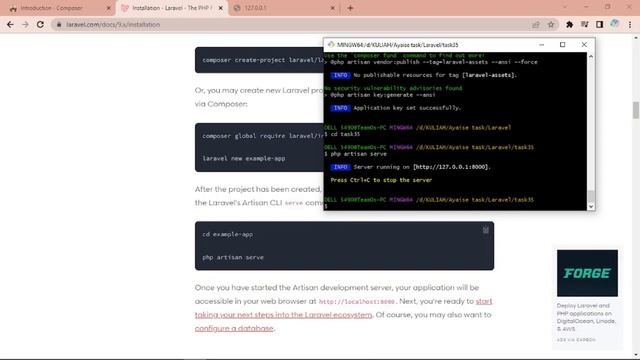
Task: Open the Chrome profile avatar
Action: (x=615, y=24)
